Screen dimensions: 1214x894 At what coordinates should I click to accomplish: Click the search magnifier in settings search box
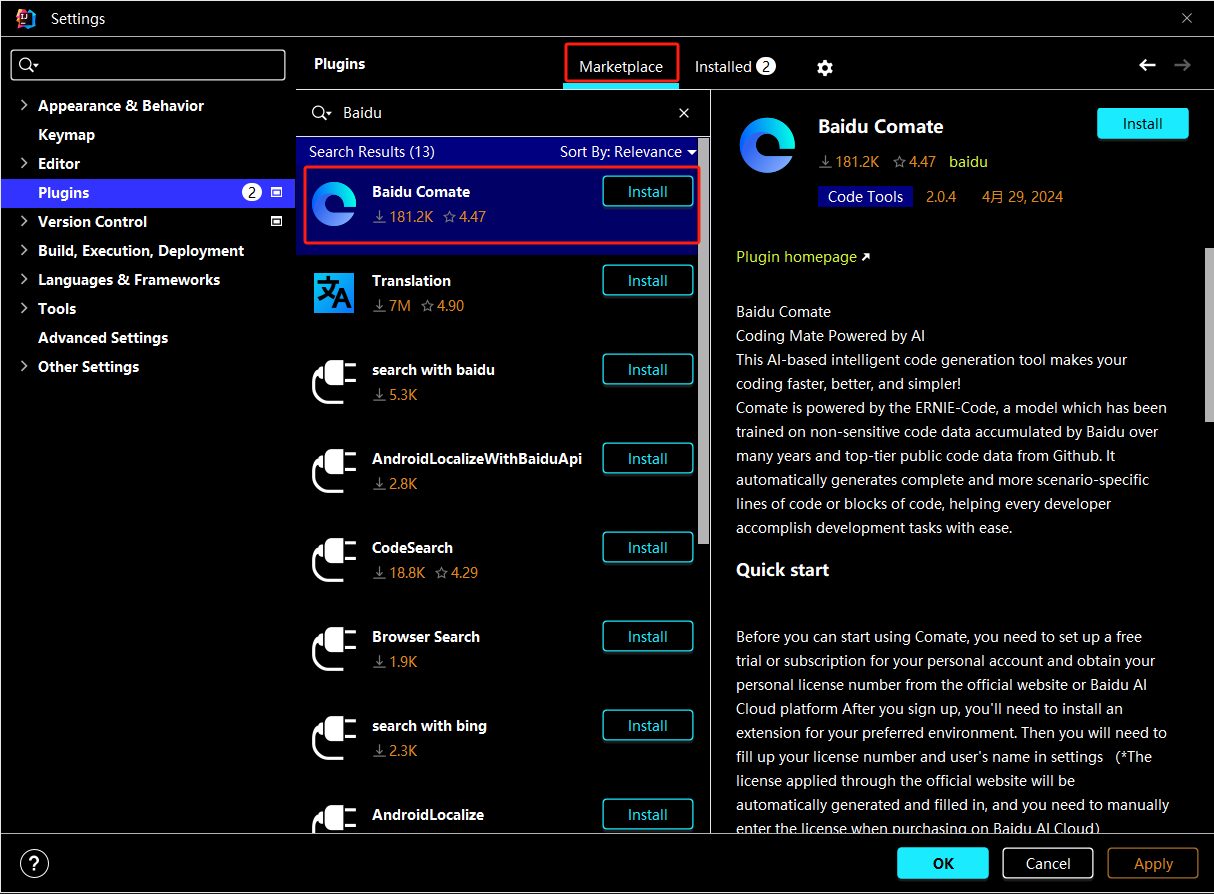(27, 65)
